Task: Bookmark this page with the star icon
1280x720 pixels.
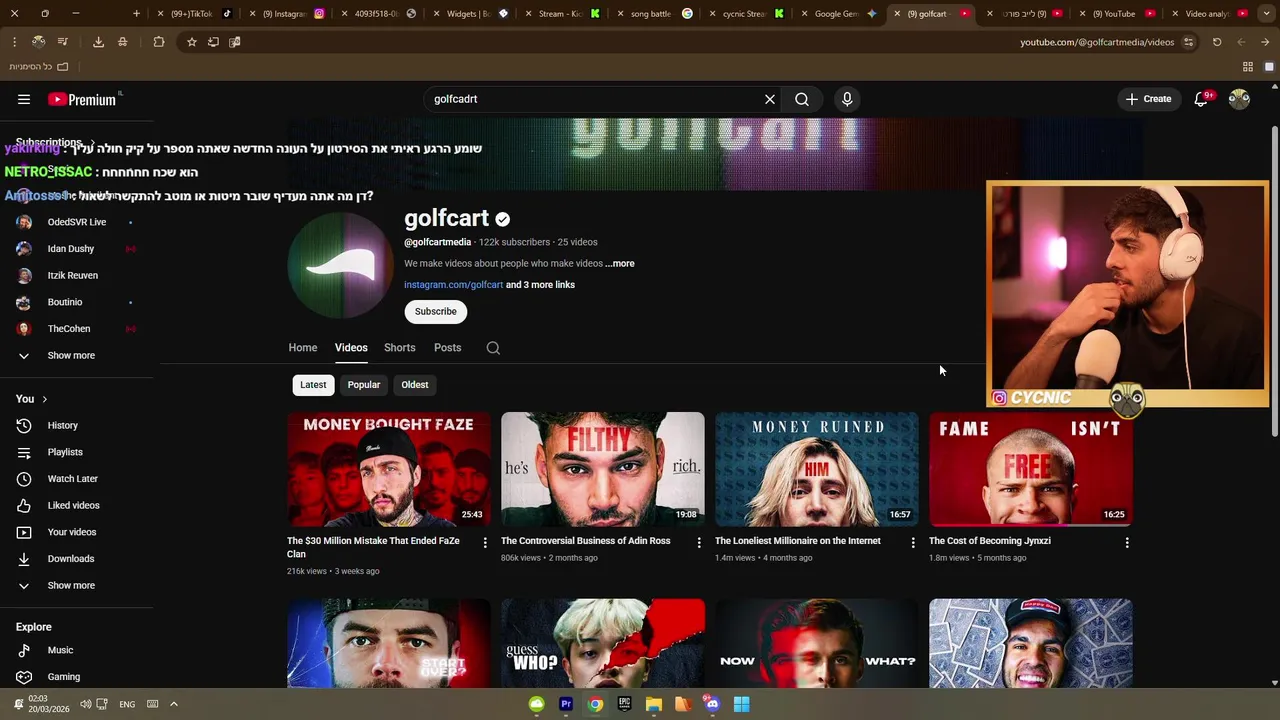Action: pos(191,42)
